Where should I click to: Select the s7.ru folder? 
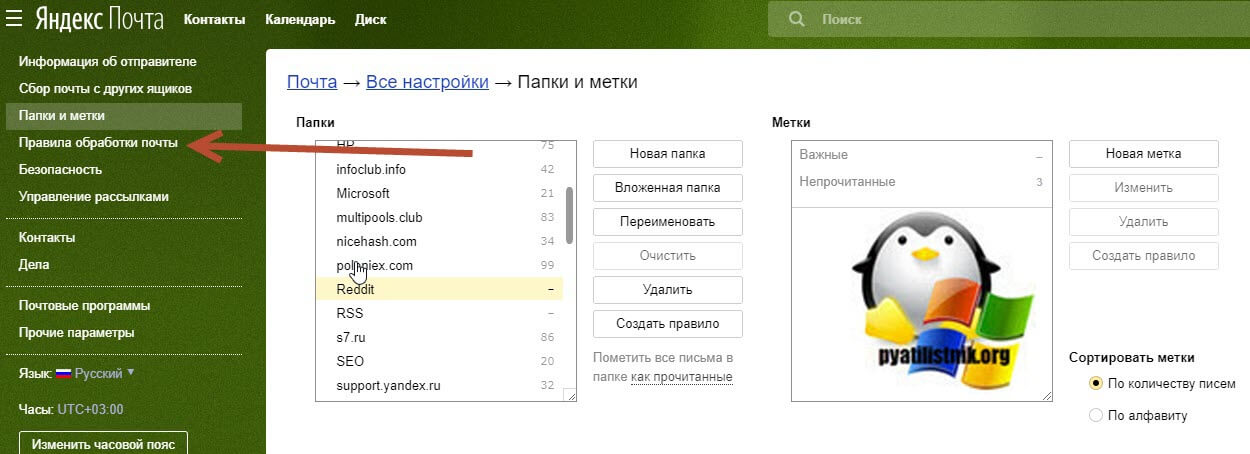pyautogui.click(x=439, y=338)
